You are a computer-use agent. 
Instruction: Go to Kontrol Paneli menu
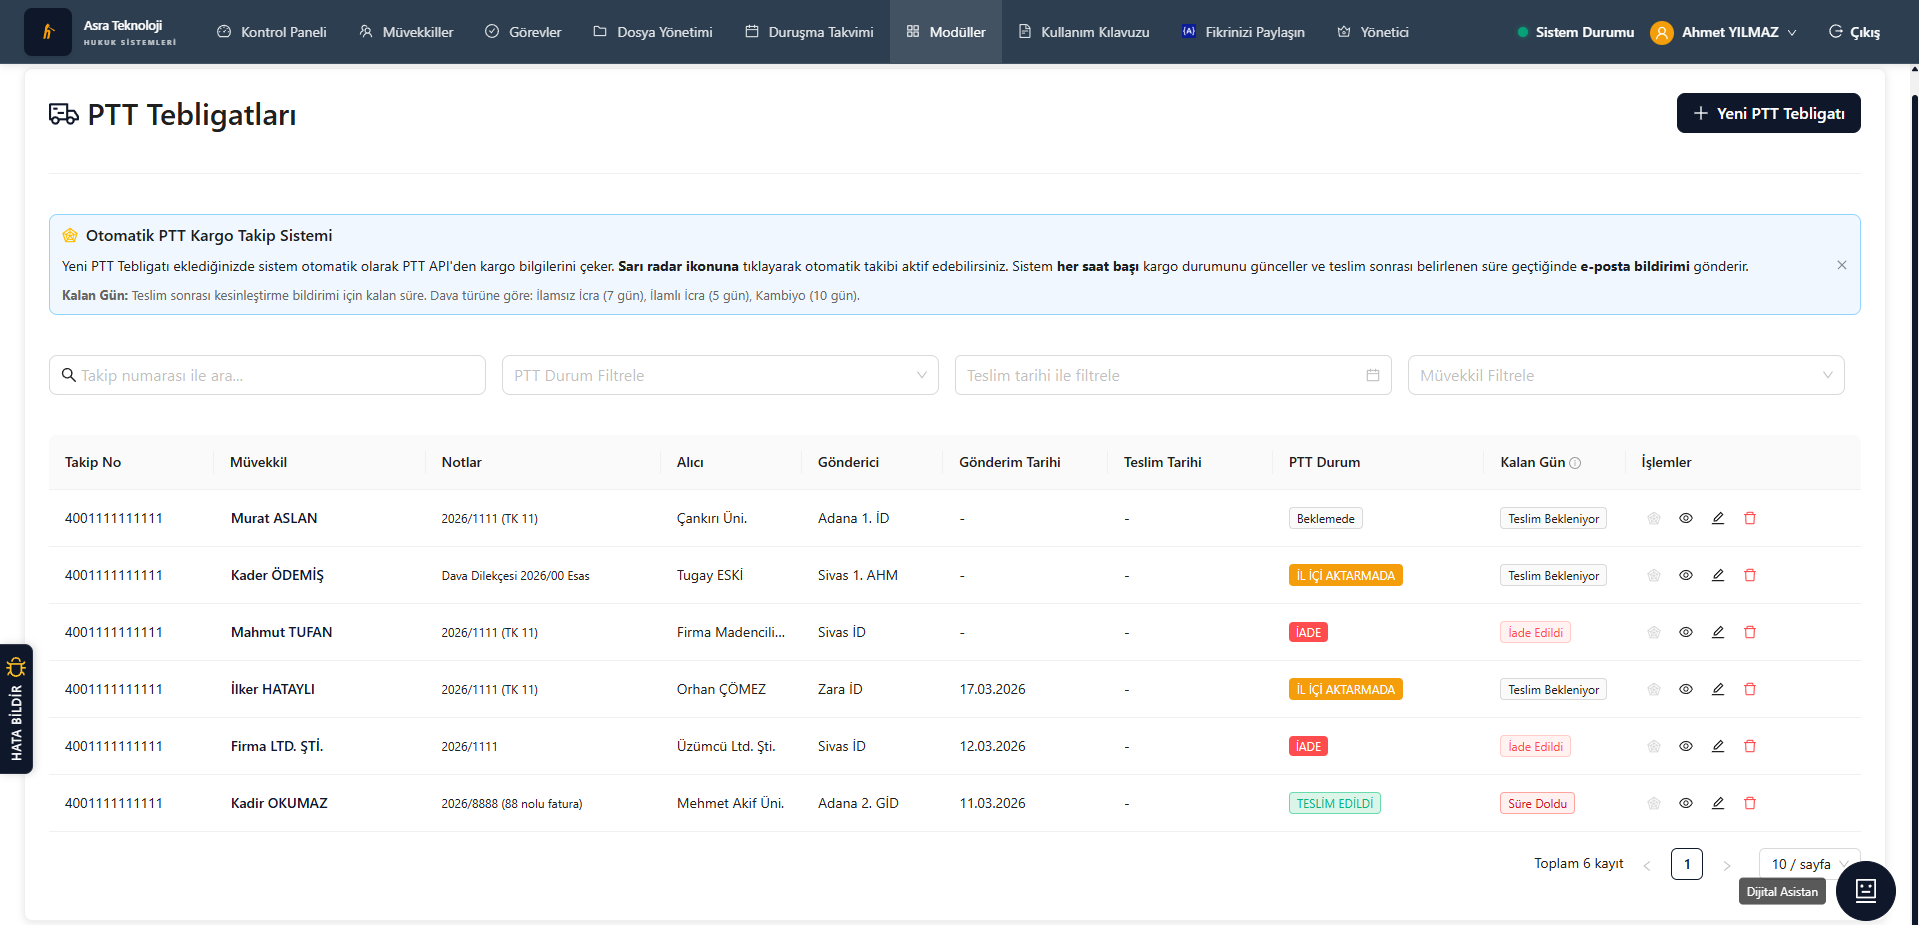[x=272, y=32]
